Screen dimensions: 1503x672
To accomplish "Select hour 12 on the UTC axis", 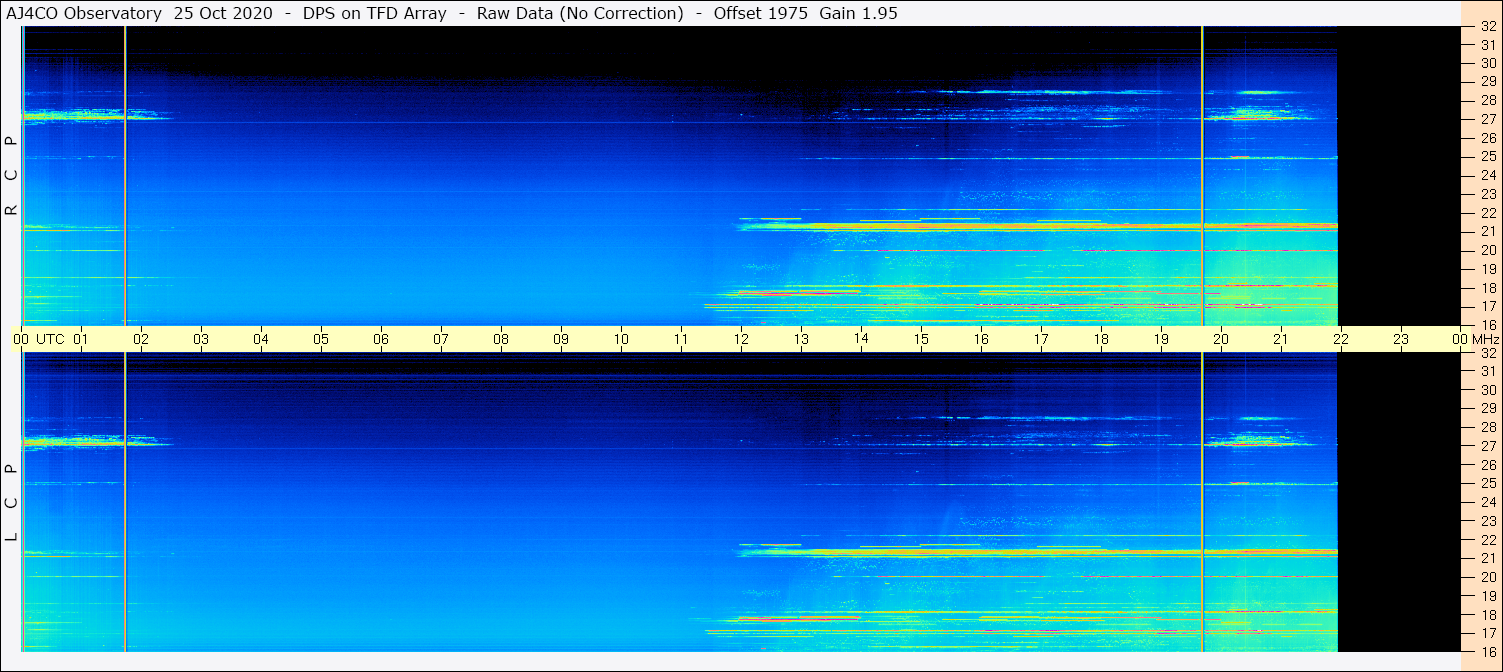I will [741, 339].
